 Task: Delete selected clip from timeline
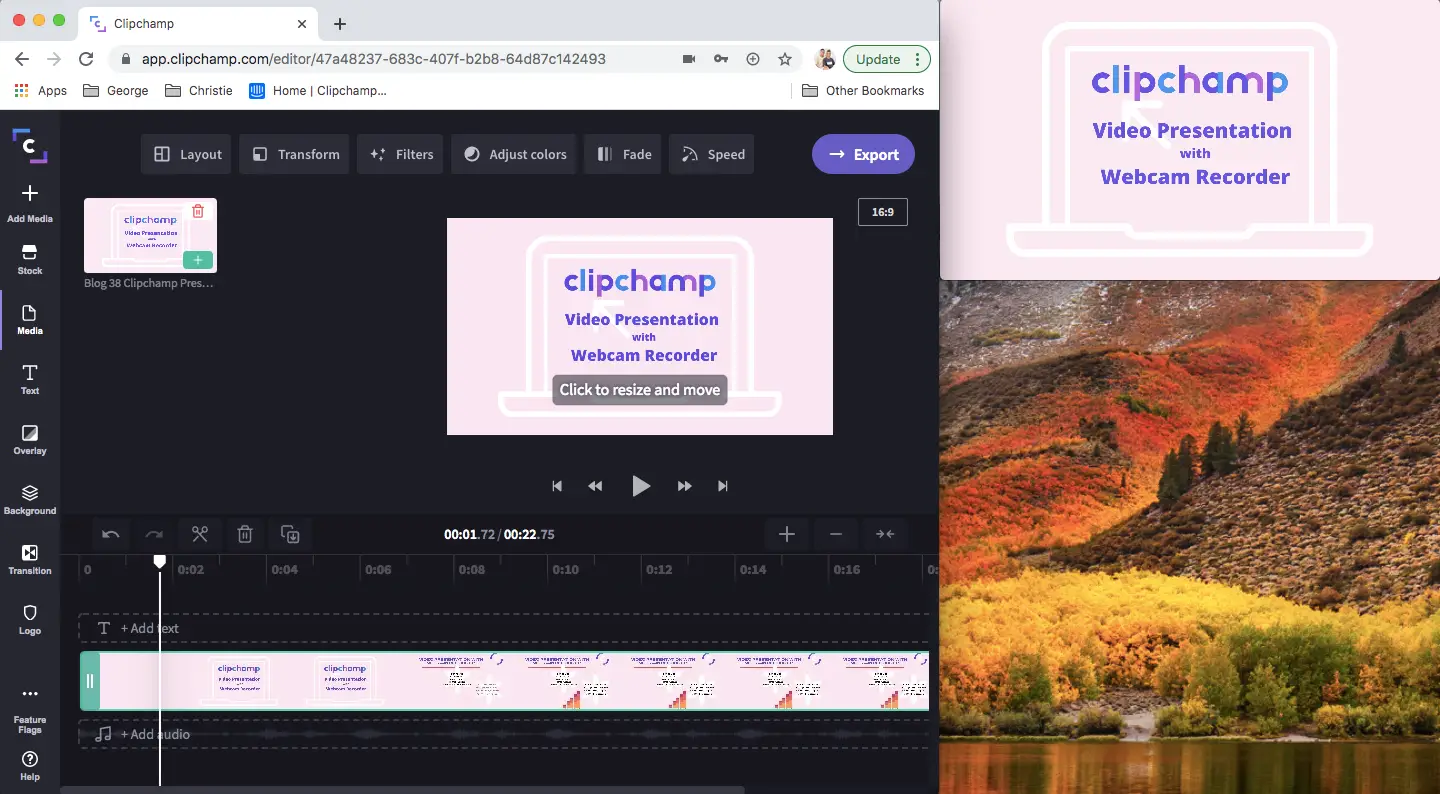(245, 534)
